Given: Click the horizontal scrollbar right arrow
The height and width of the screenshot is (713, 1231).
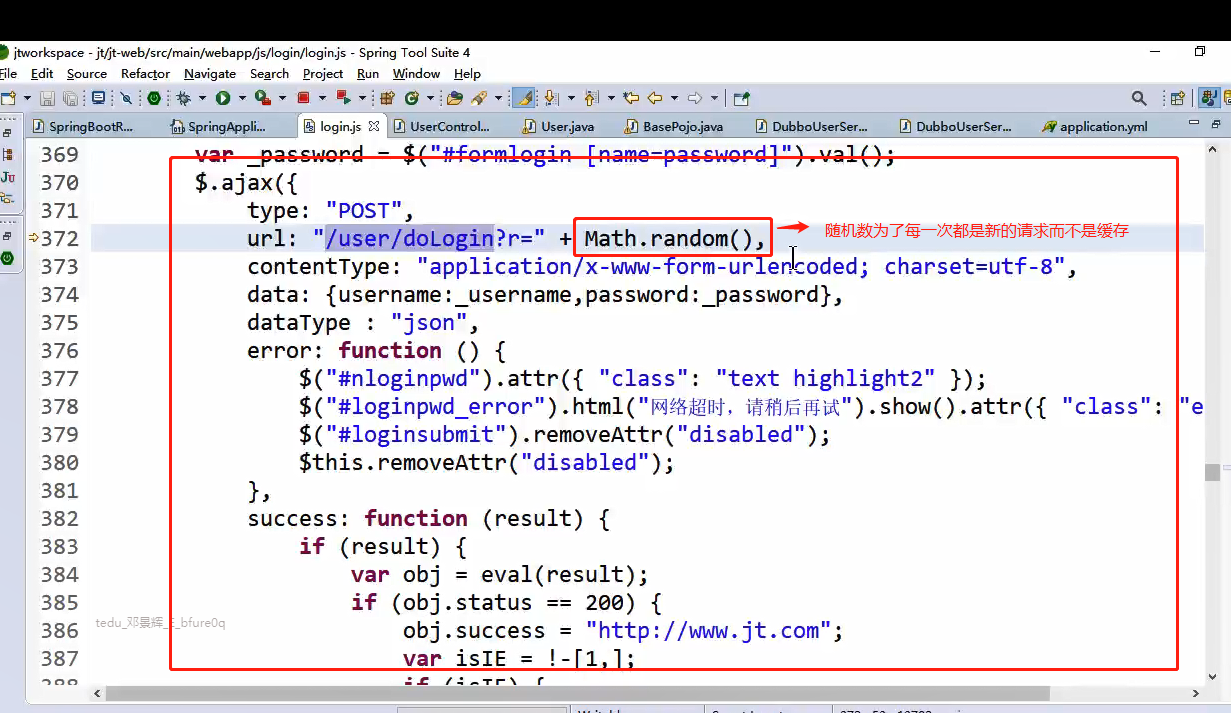Looking at the screenshot, I should pyautogui.click(x=1196, y=693).
